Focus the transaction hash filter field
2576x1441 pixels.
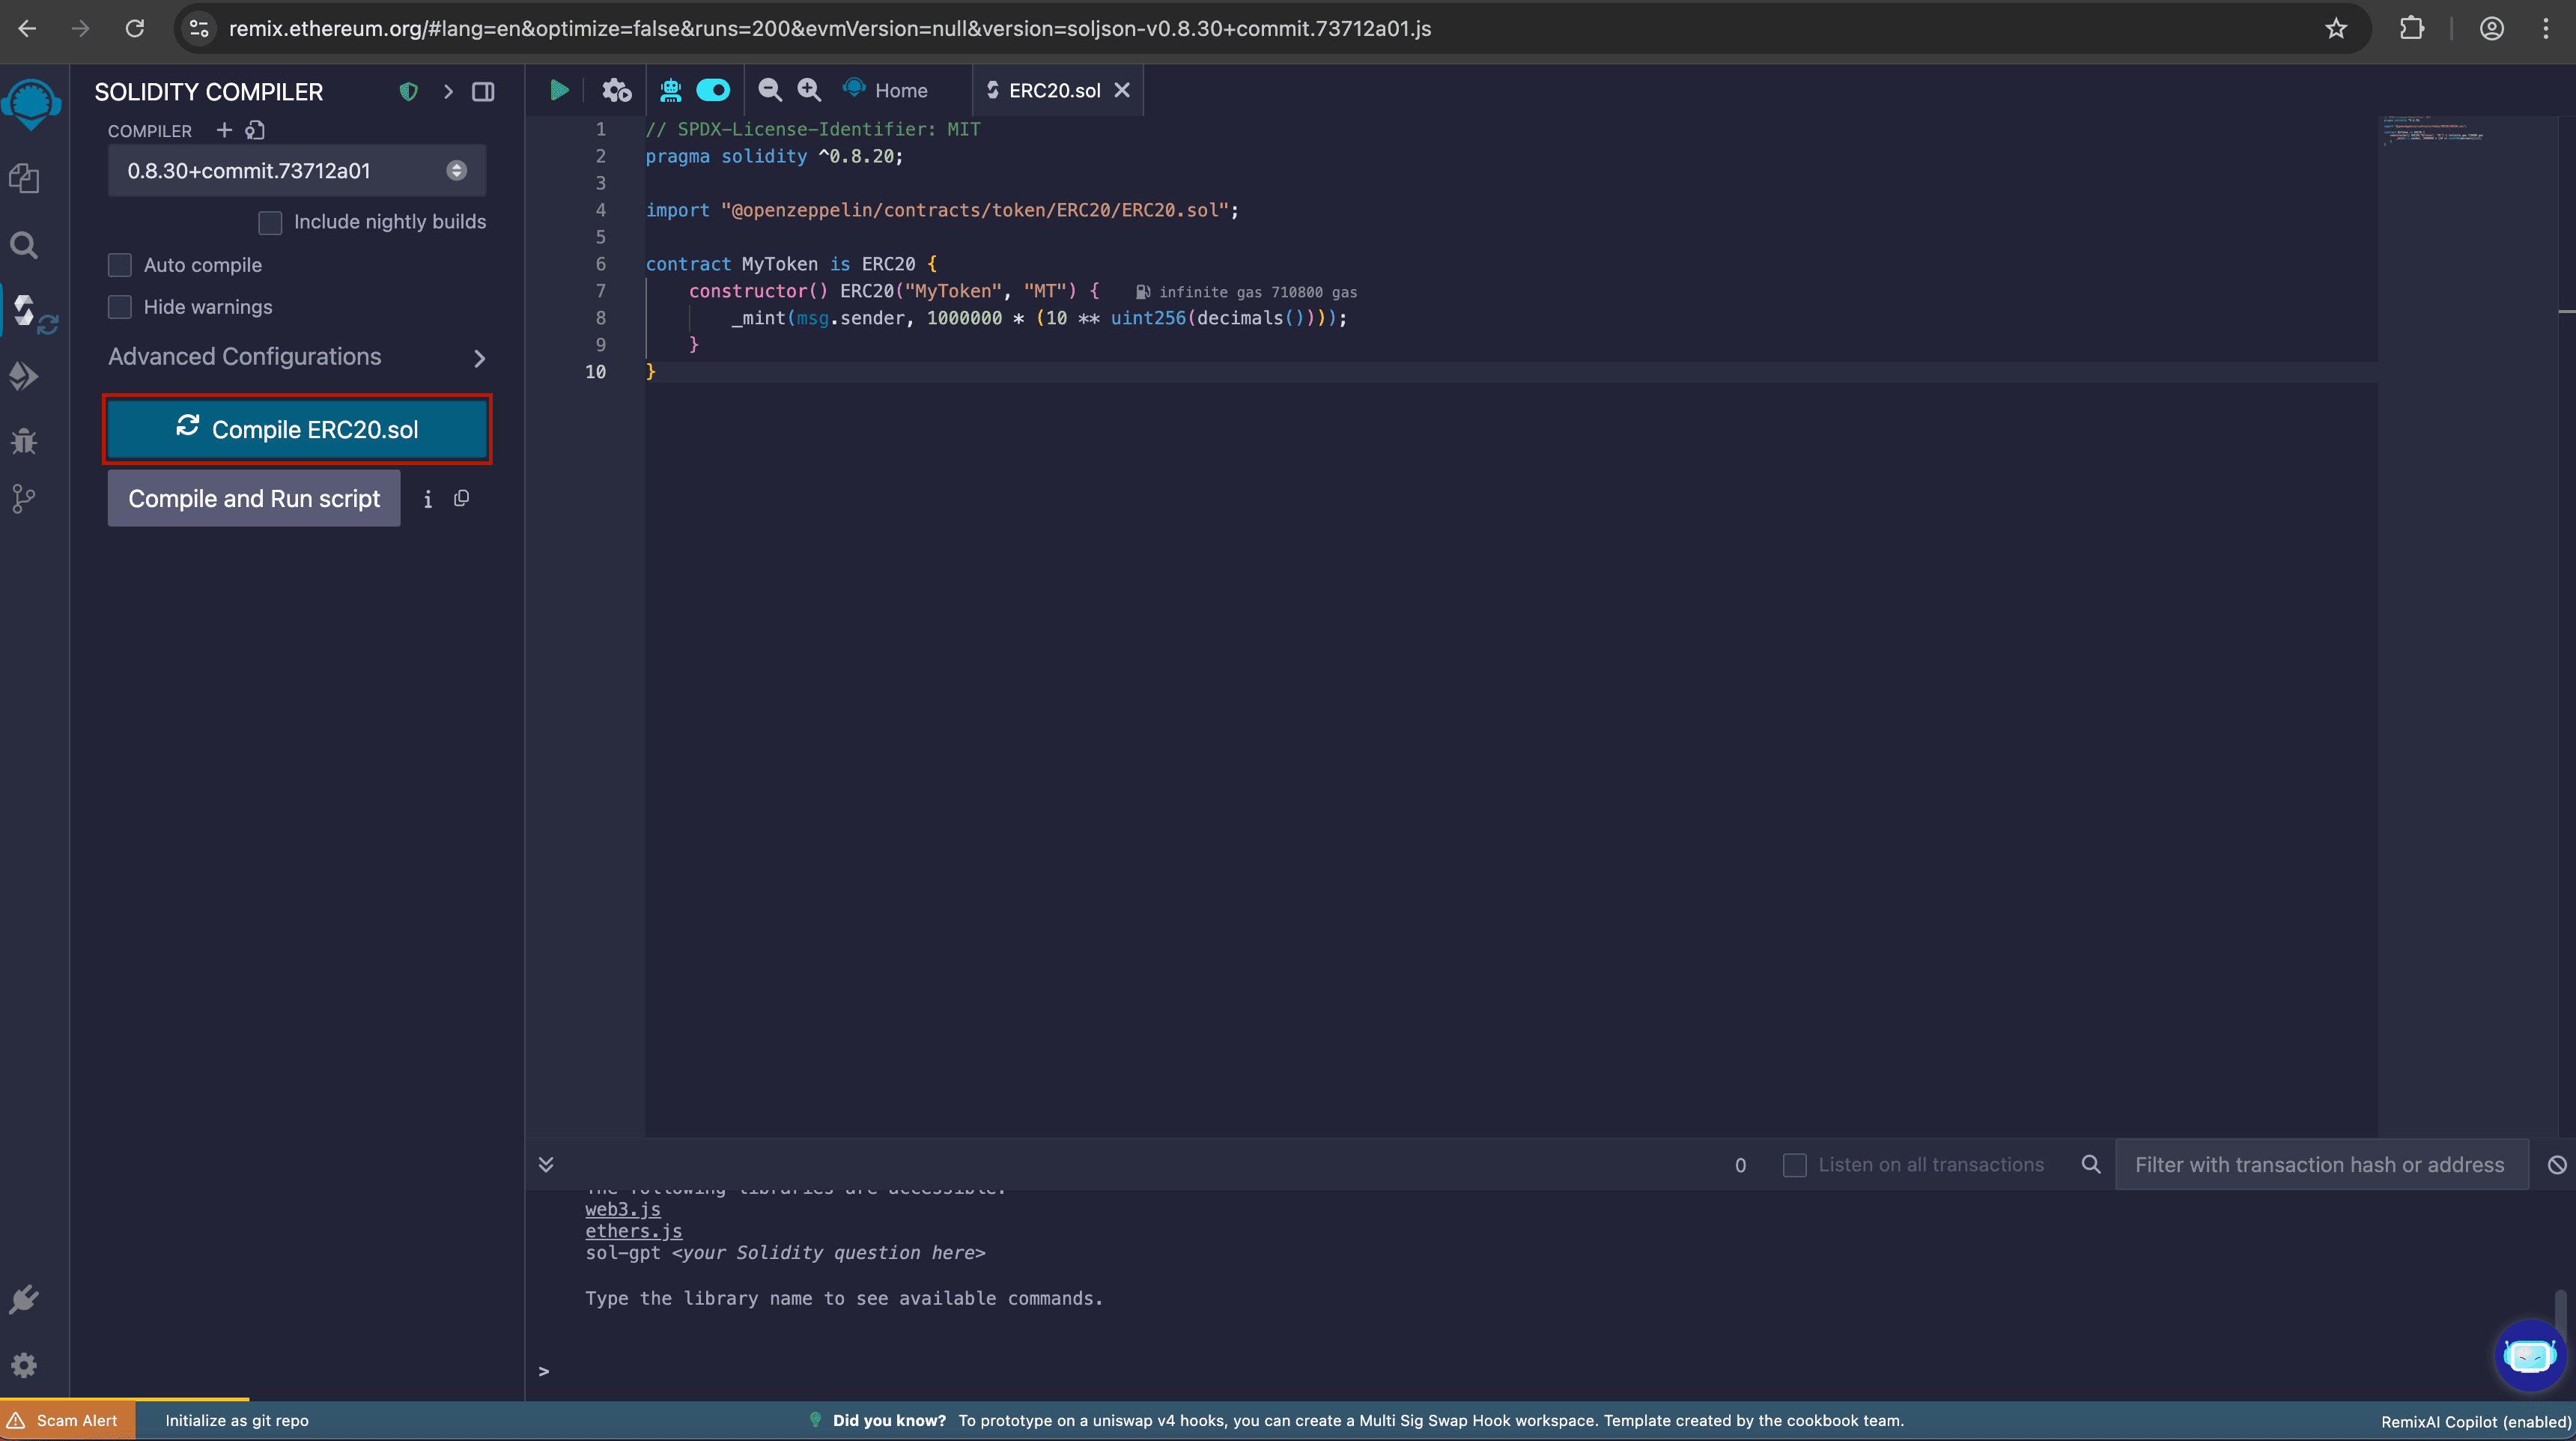[2321, 1165]
